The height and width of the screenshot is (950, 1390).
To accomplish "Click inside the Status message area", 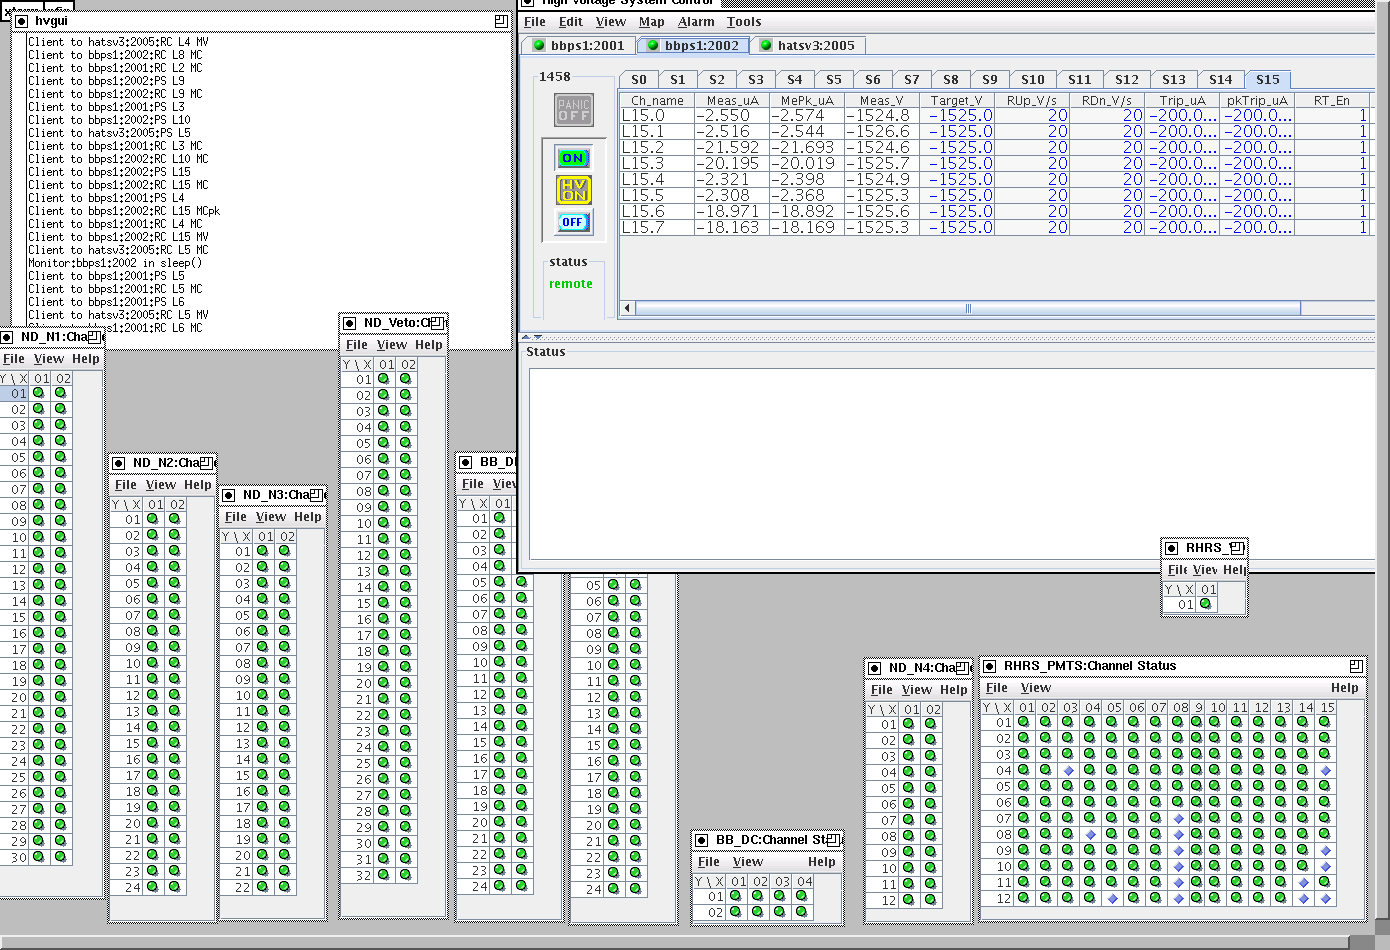I will point(952,465).
